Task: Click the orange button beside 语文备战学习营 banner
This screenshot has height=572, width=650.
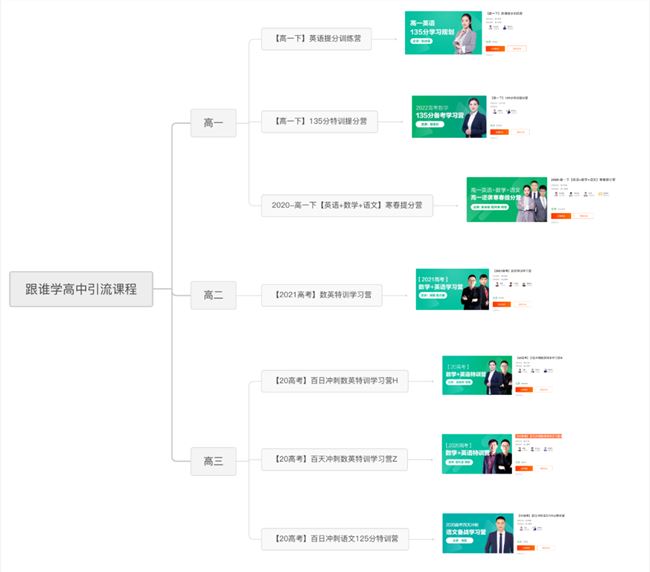Action: pos(526,548)
